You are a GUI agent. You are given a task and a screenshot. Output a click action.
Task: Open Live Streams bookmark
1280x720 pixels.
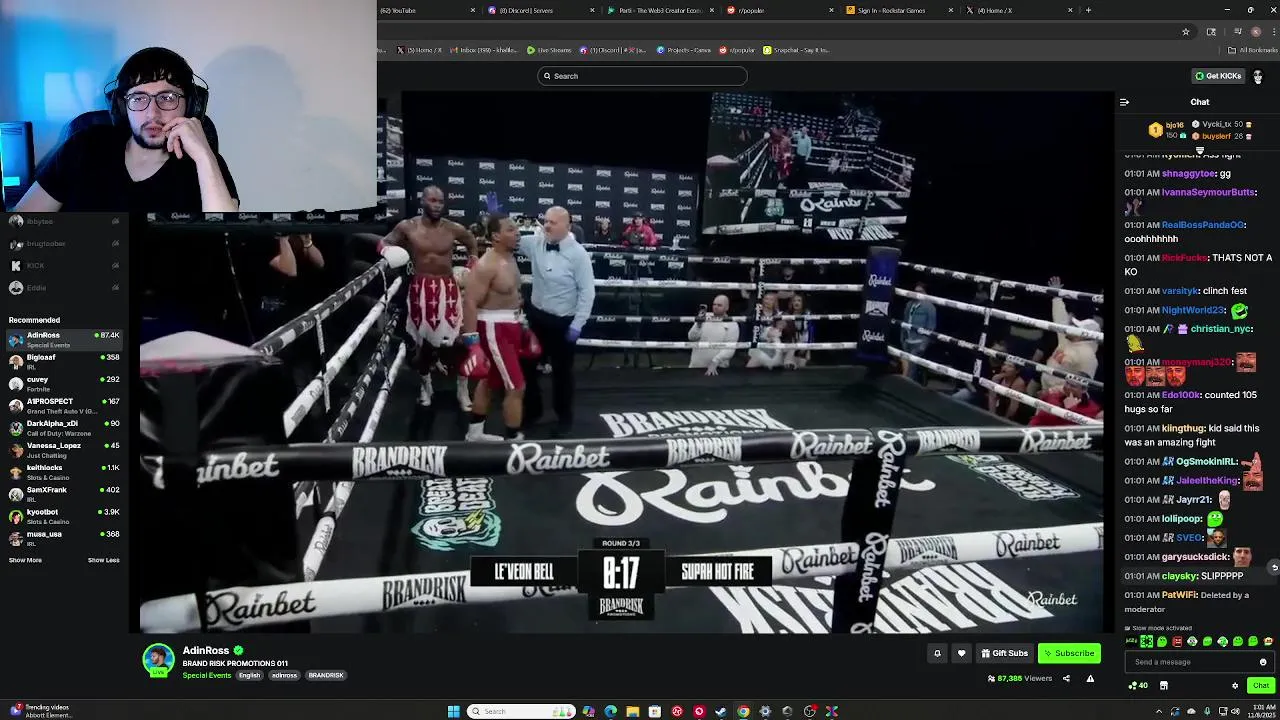pyautogui.click(x=549, y=50)
